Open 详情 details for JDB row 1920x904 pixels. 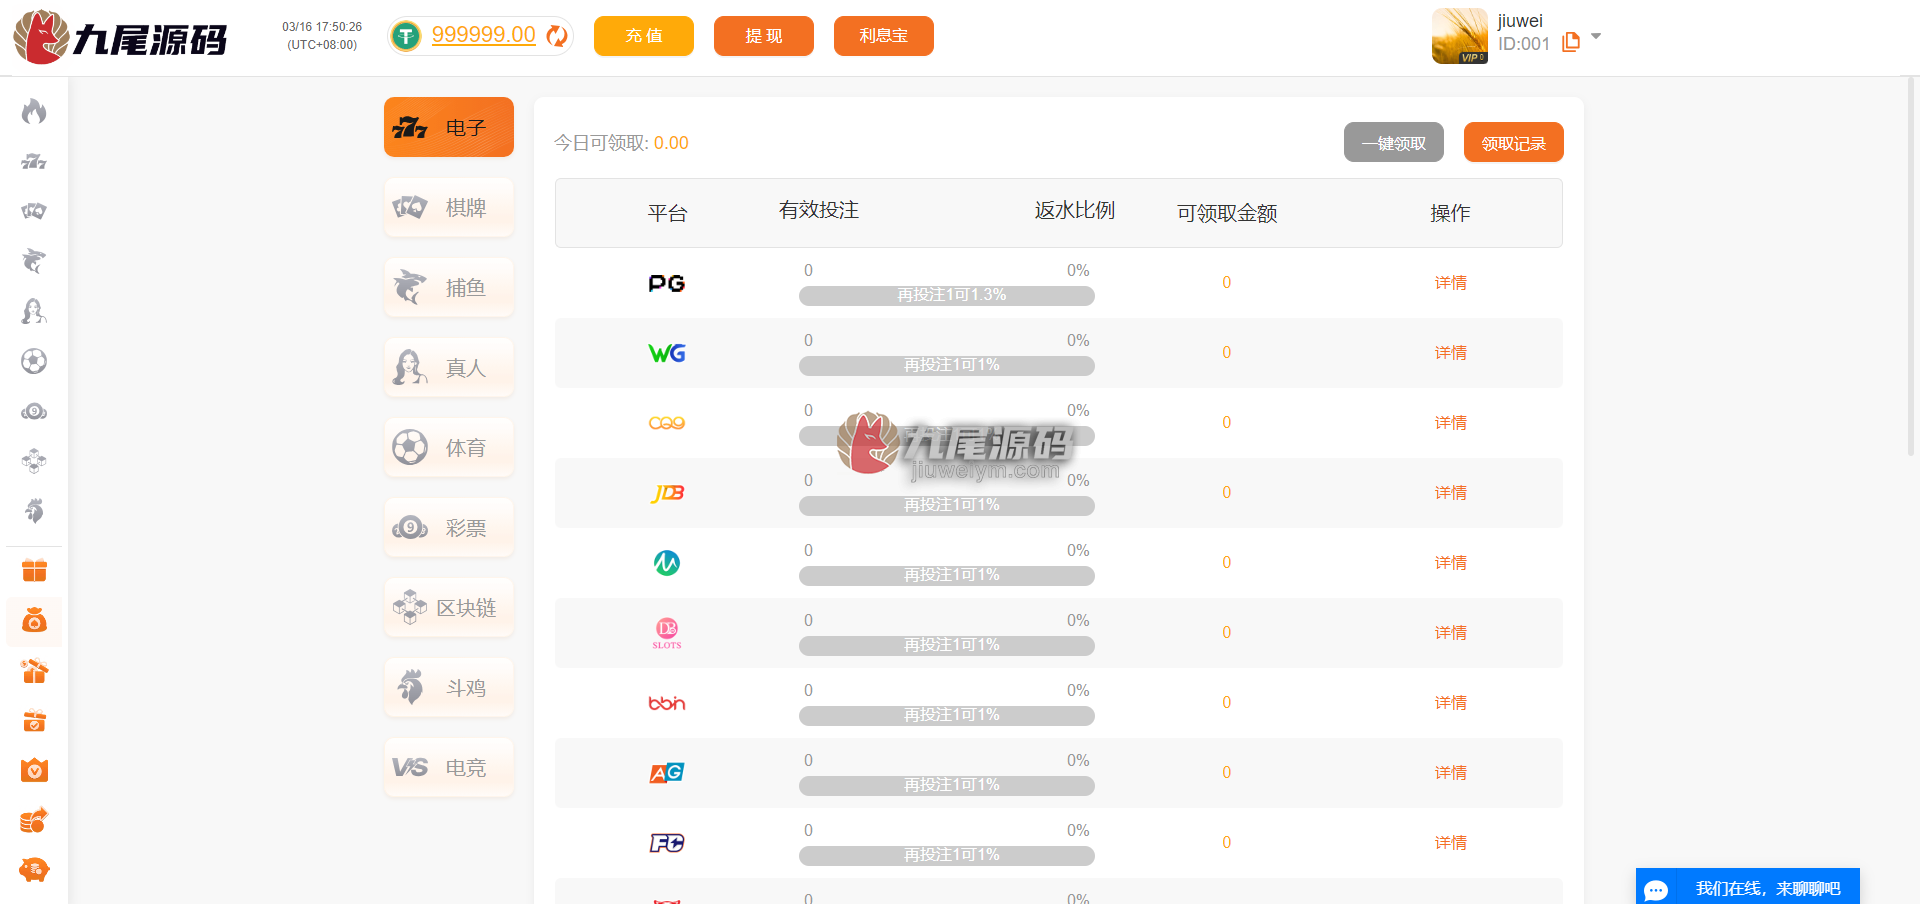(x=1450, y=493)
